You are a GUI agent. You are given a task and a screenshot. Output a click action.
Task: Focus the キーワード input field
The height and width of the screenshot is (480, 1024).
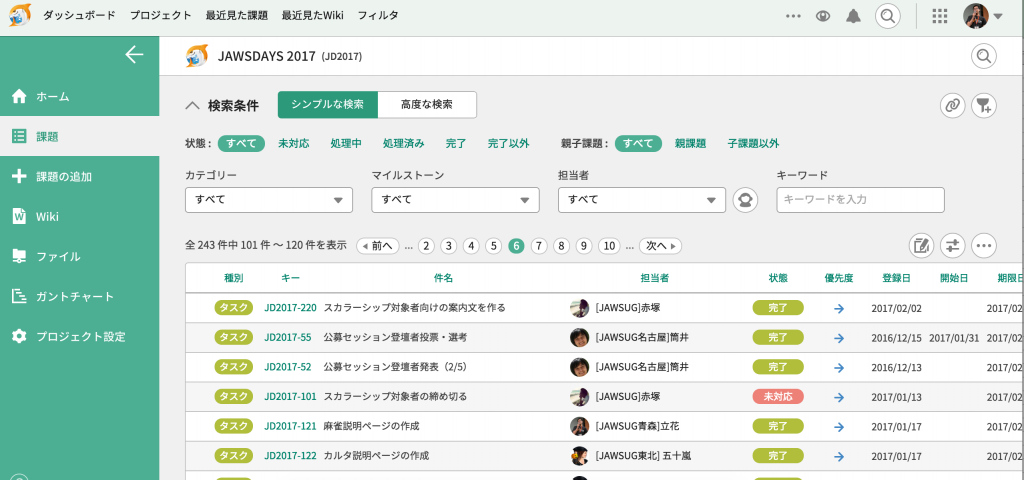(860, 200)
